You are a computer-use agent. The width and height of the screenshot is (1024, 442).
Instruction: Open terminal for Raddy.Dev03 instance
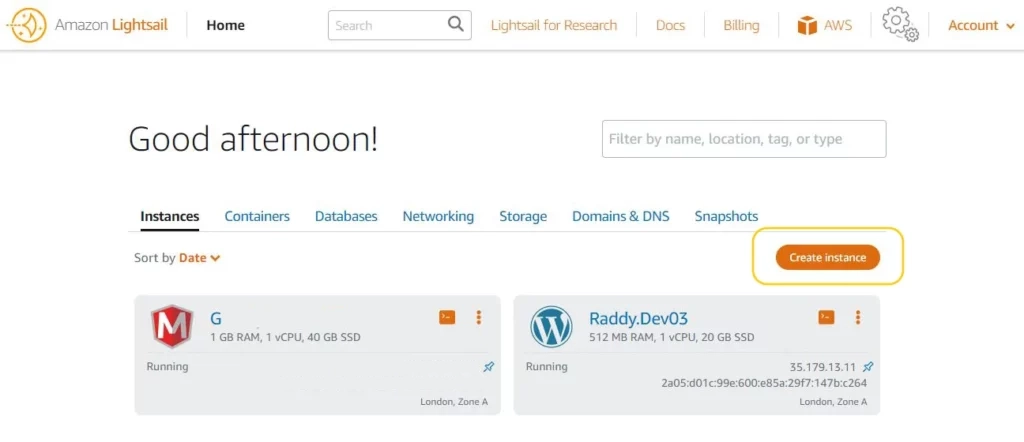point(826,317)
